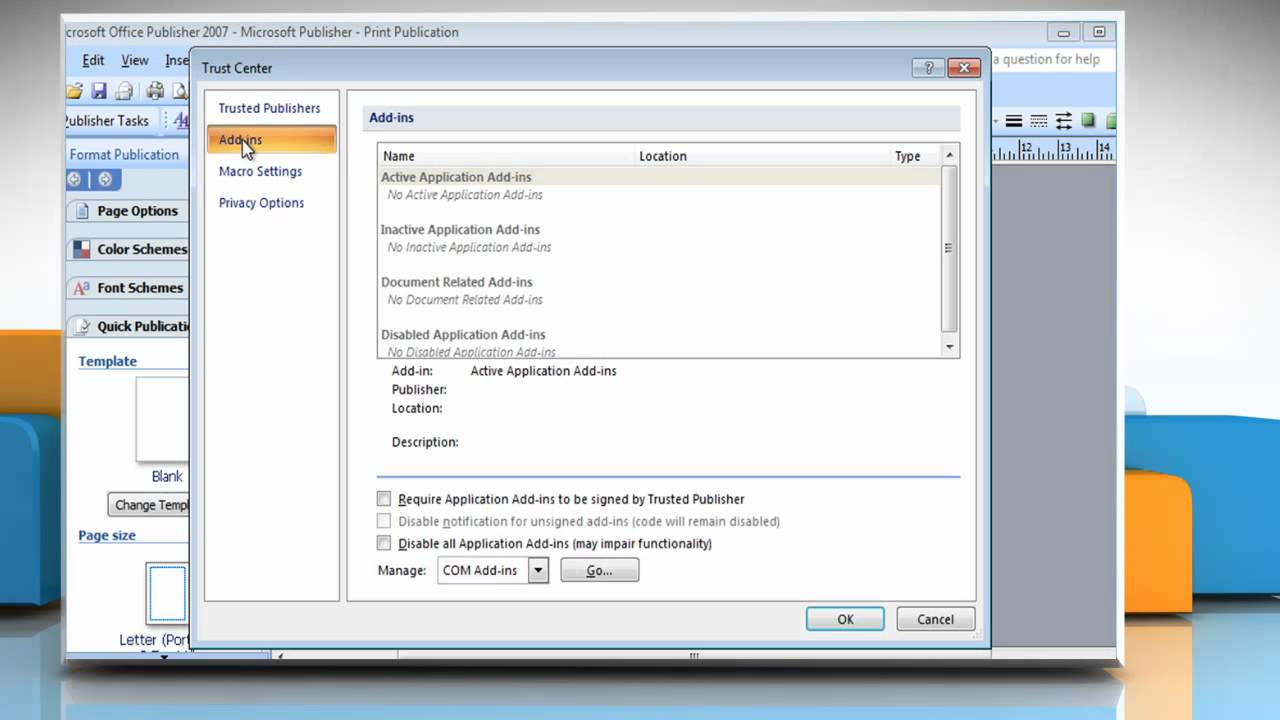Open Macro Settings in Trust Center
Viewport: 1280px width, 720px height.
click(x=260, y=171)
